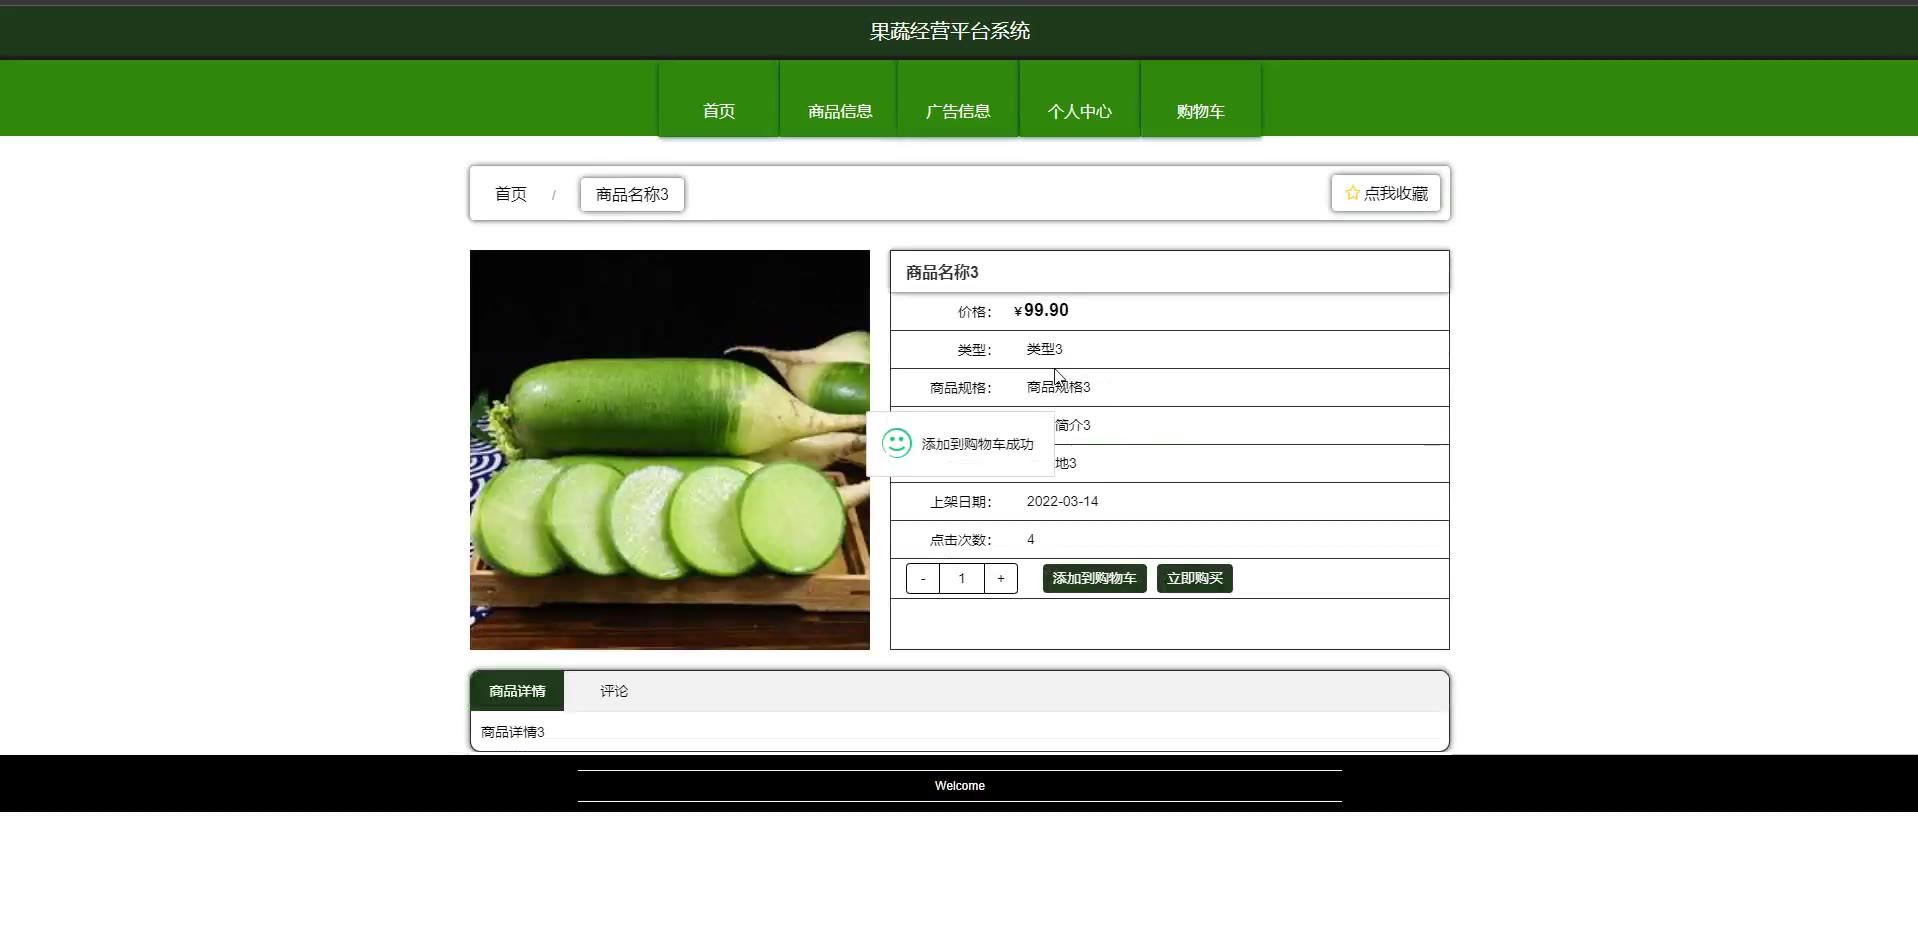Image resolution: width=1918 pixels, height=940 pixels.
Task: Switch to the 评论 tab
Action: pyautogui.click(x=614, y=691)
